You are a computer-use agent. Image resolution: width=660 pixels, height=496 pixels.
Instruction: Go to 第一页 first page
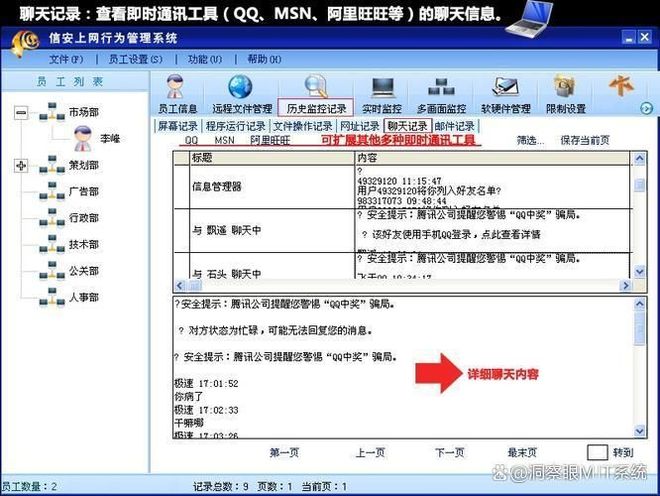tap(284, 453)
